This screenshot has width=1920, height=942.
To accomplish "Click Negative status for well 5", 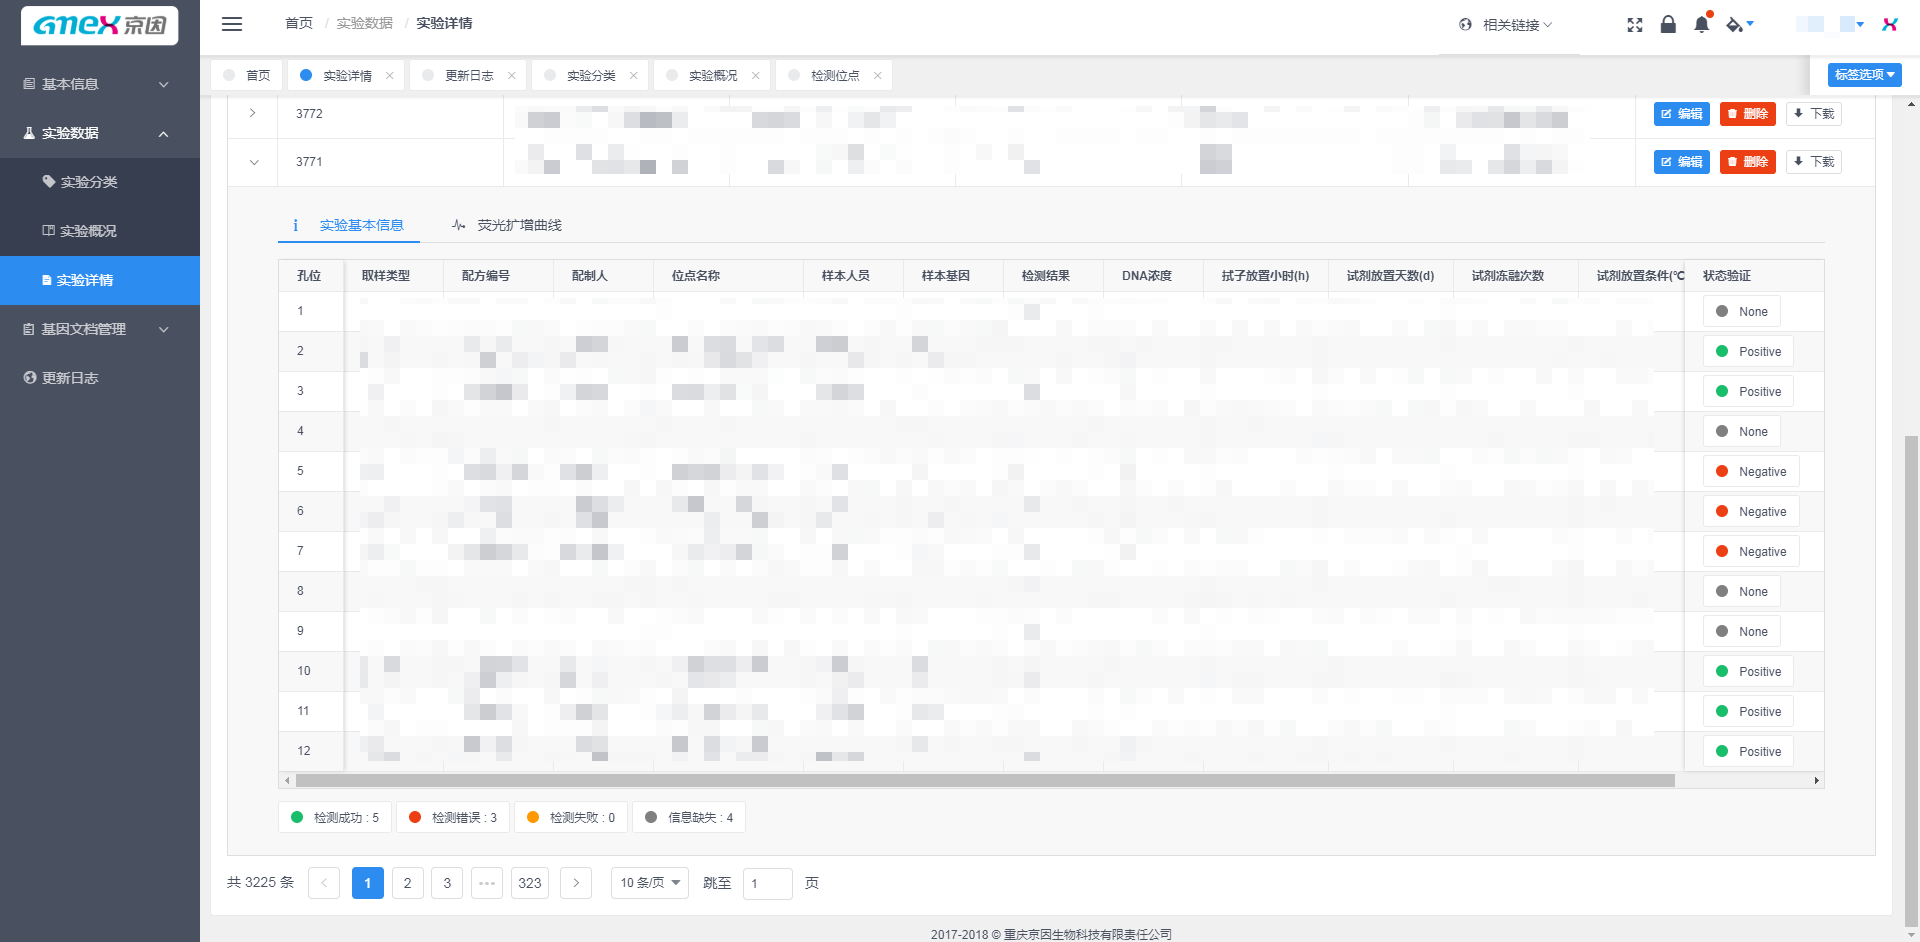I will tap(1751, 472).
